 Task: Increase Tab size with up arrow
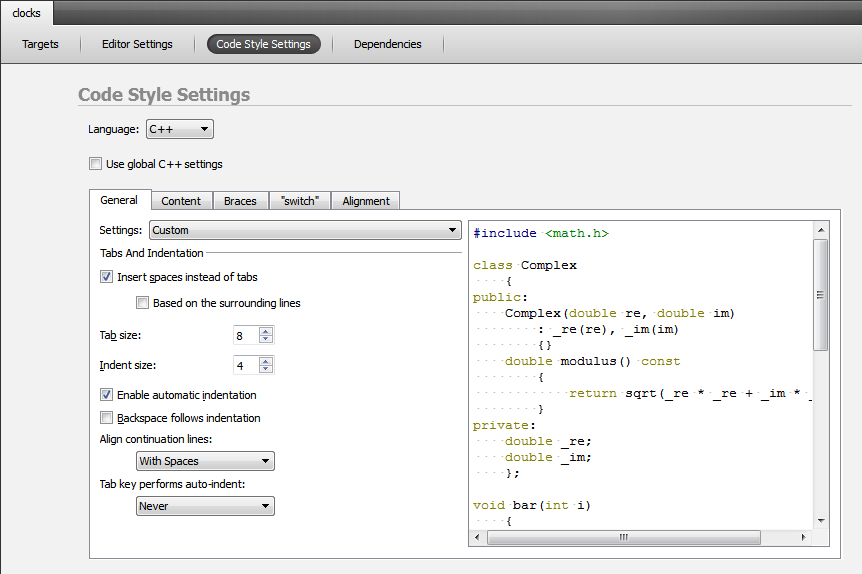coord(266,332)
